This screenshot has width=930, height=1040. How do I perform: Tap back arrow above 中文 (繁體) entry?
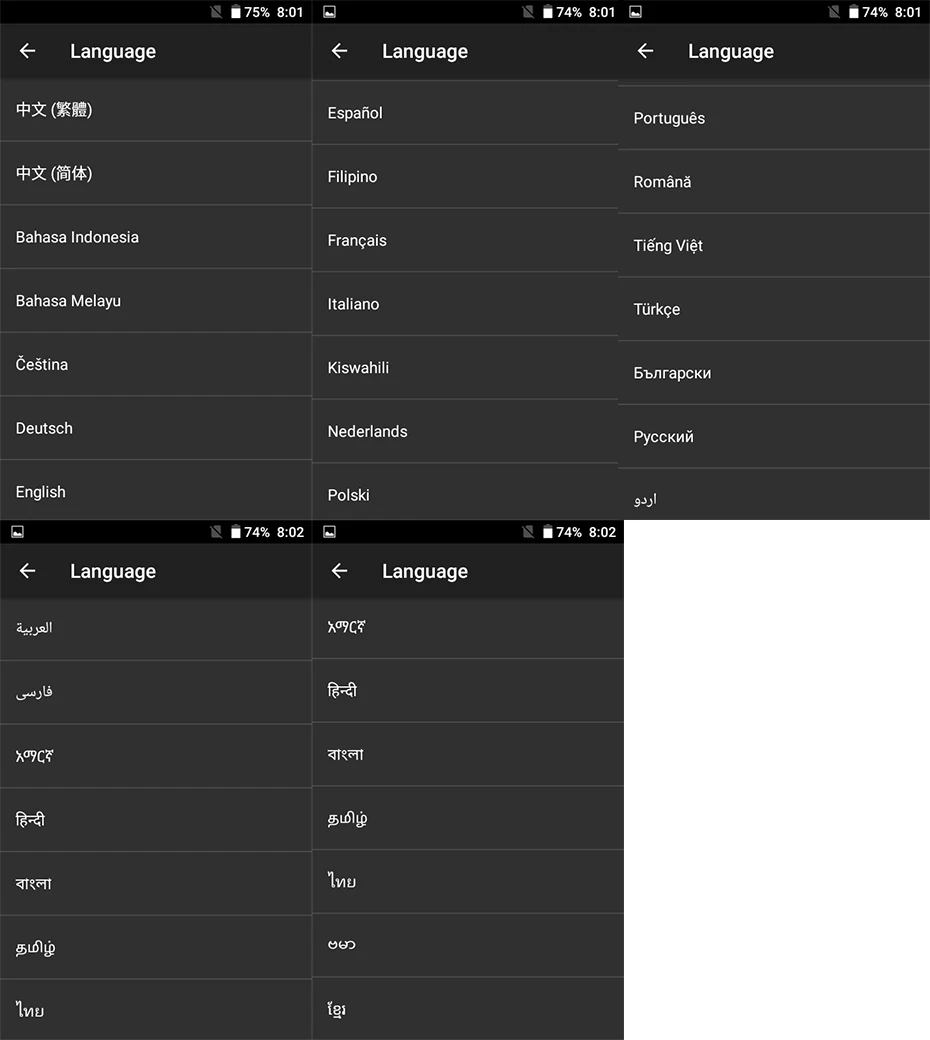tap(27, 51)
